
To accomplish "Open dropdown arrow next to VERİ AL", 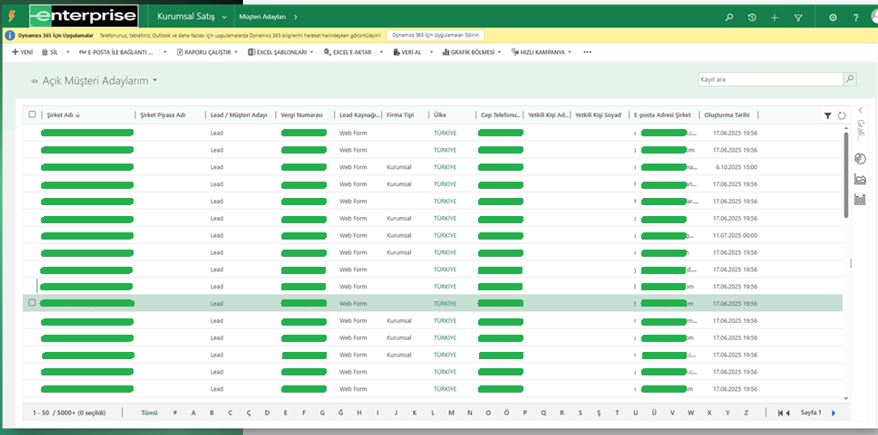I will click(431, 52).
